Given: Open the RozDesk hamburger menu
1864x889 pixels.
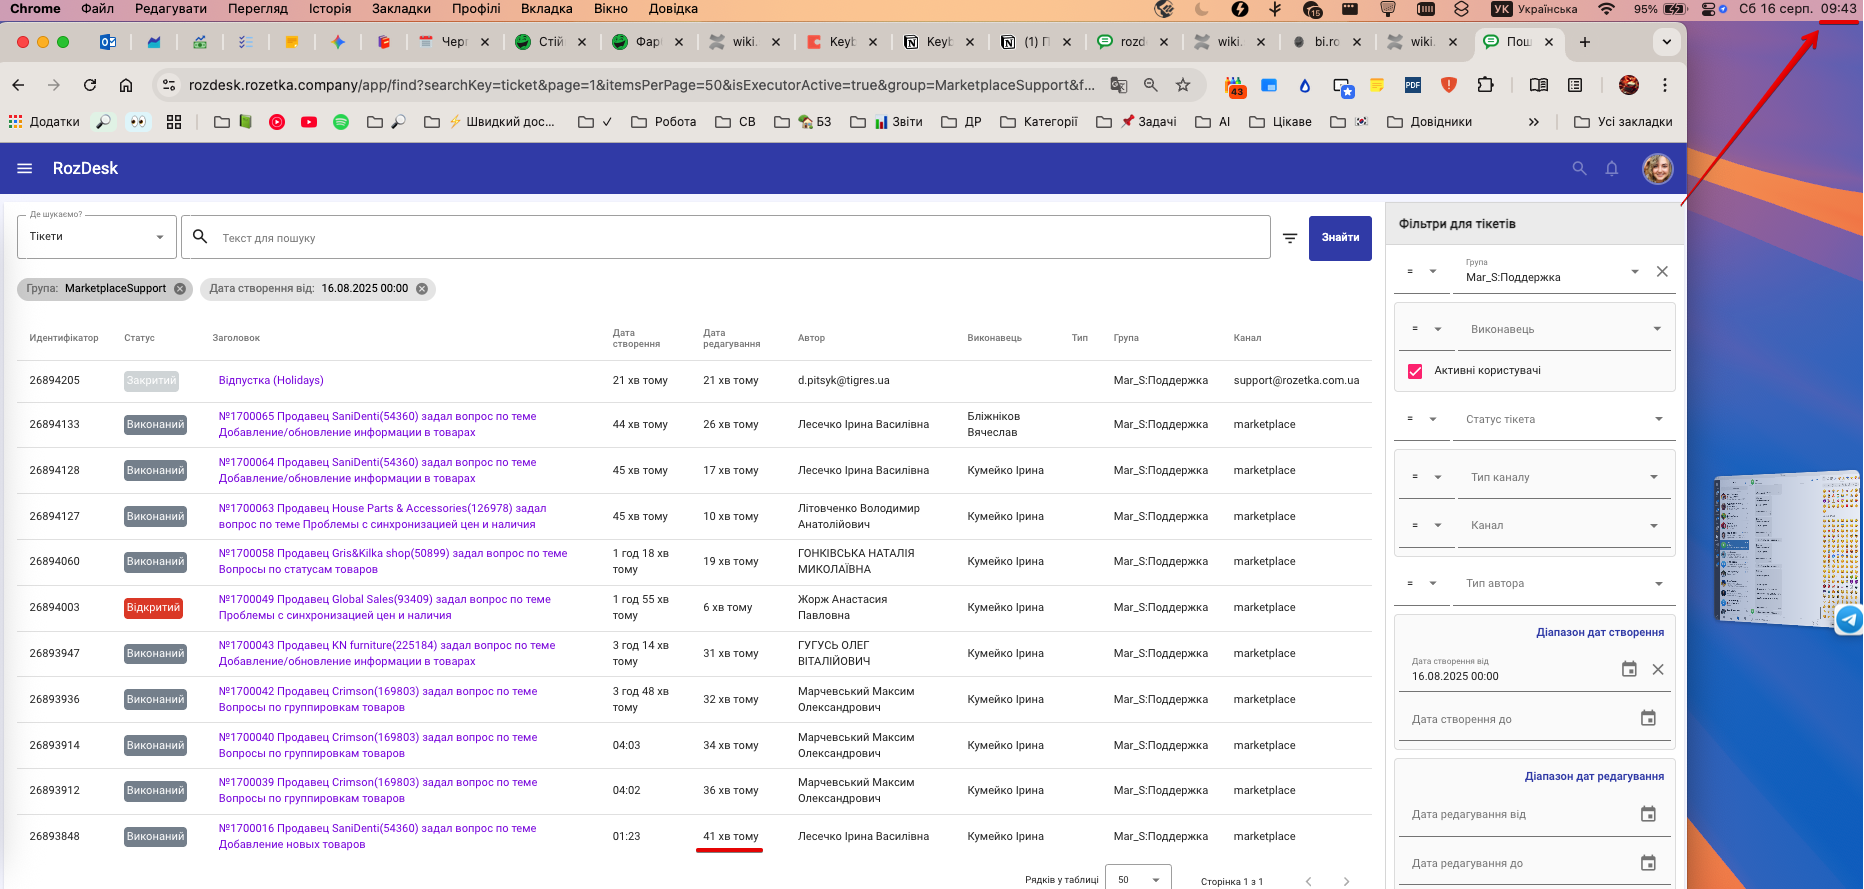Looking at the screenshot, I should point(25,169).
